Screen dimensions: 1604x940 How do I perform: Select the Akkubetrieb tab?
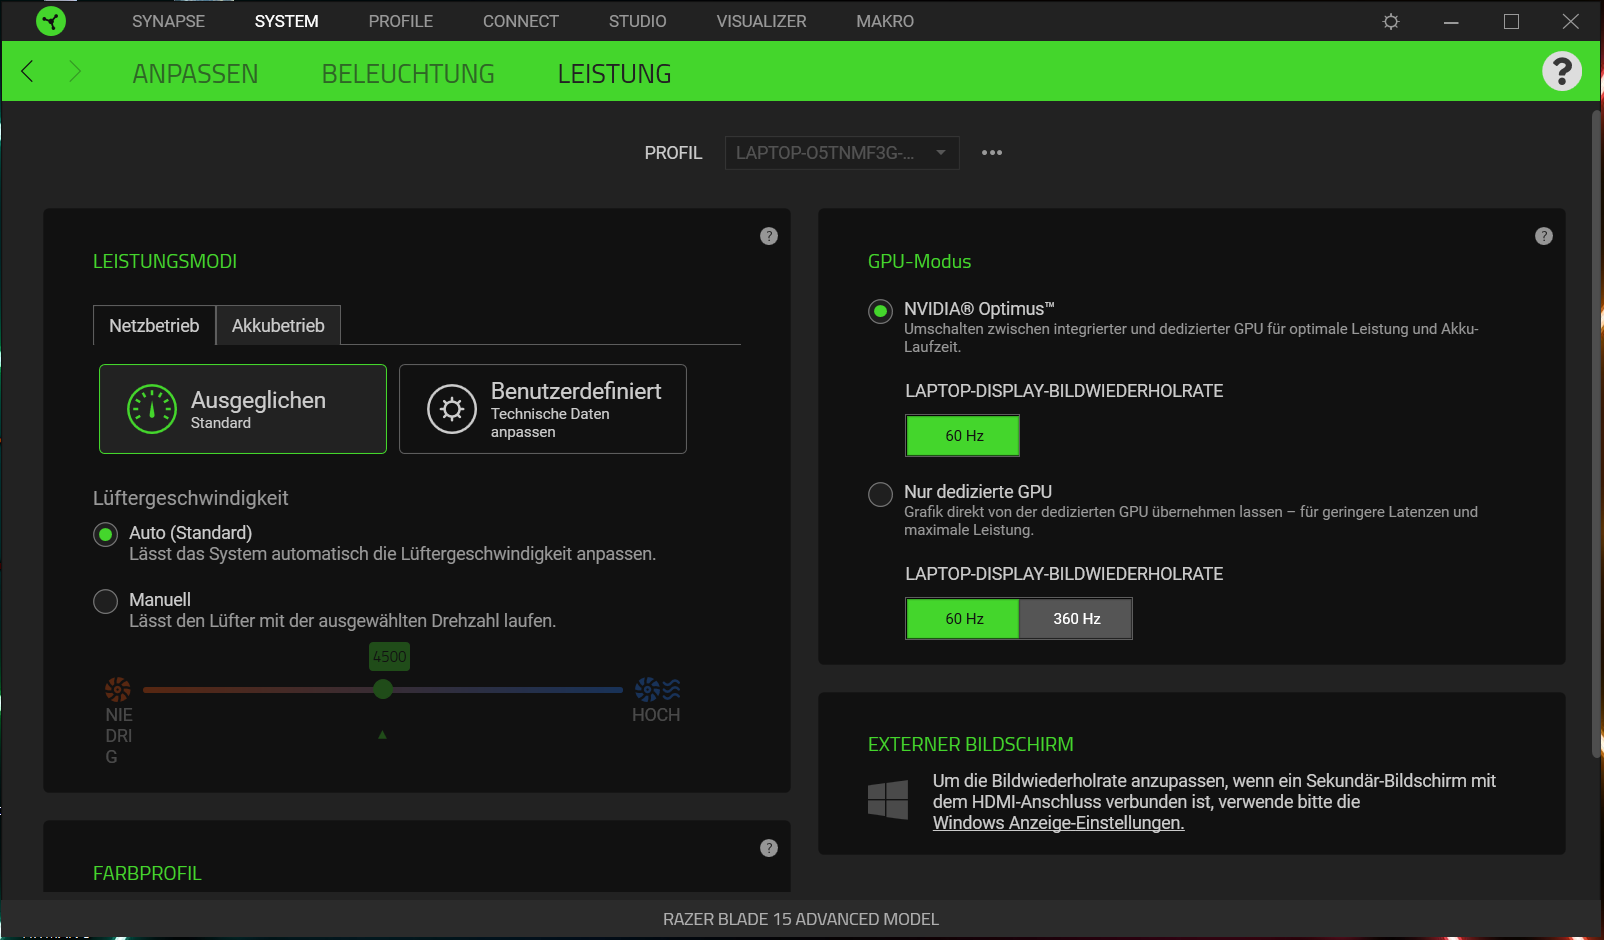pyautogui.click(x=278, y=325)
